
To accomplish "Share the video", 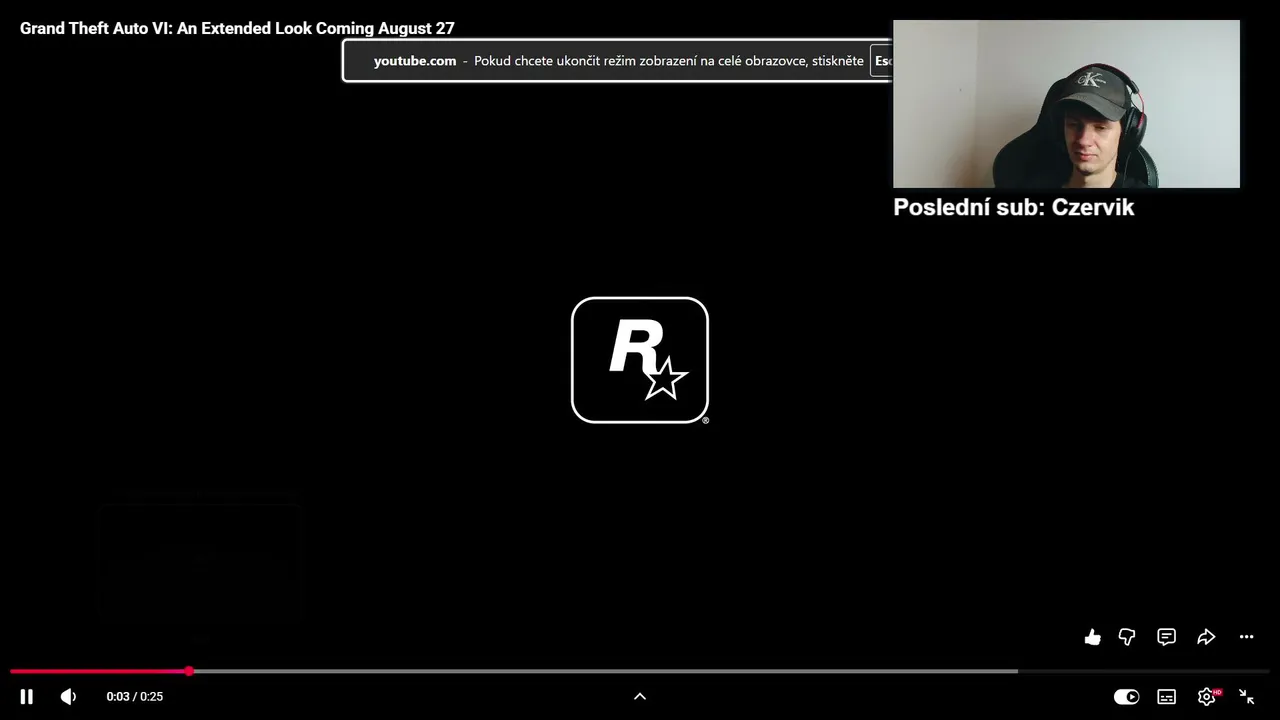I will (1206, 637).
